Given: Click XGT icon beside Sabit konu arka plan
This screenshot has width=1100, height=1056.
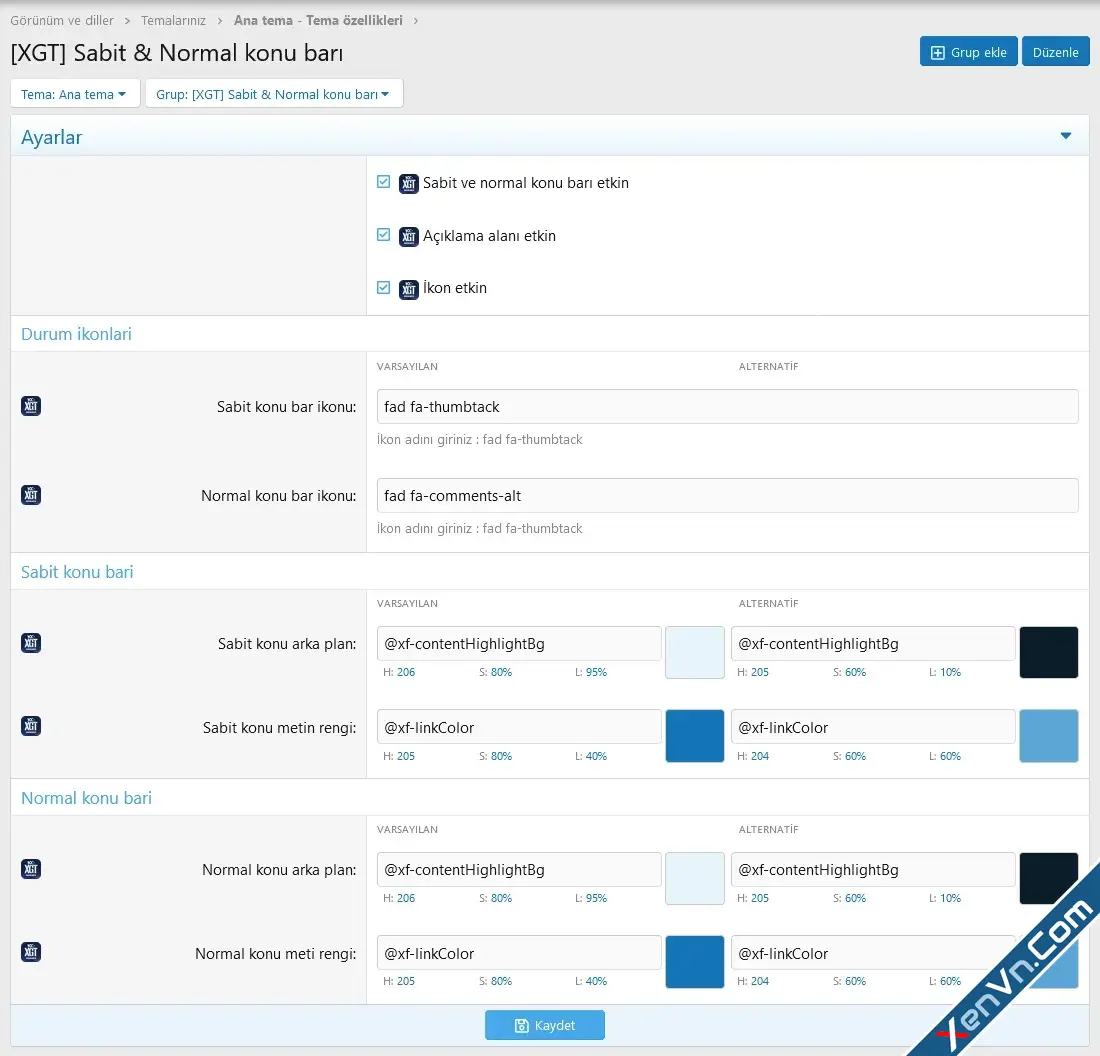Looking at the screenshot, I should 31,643.
